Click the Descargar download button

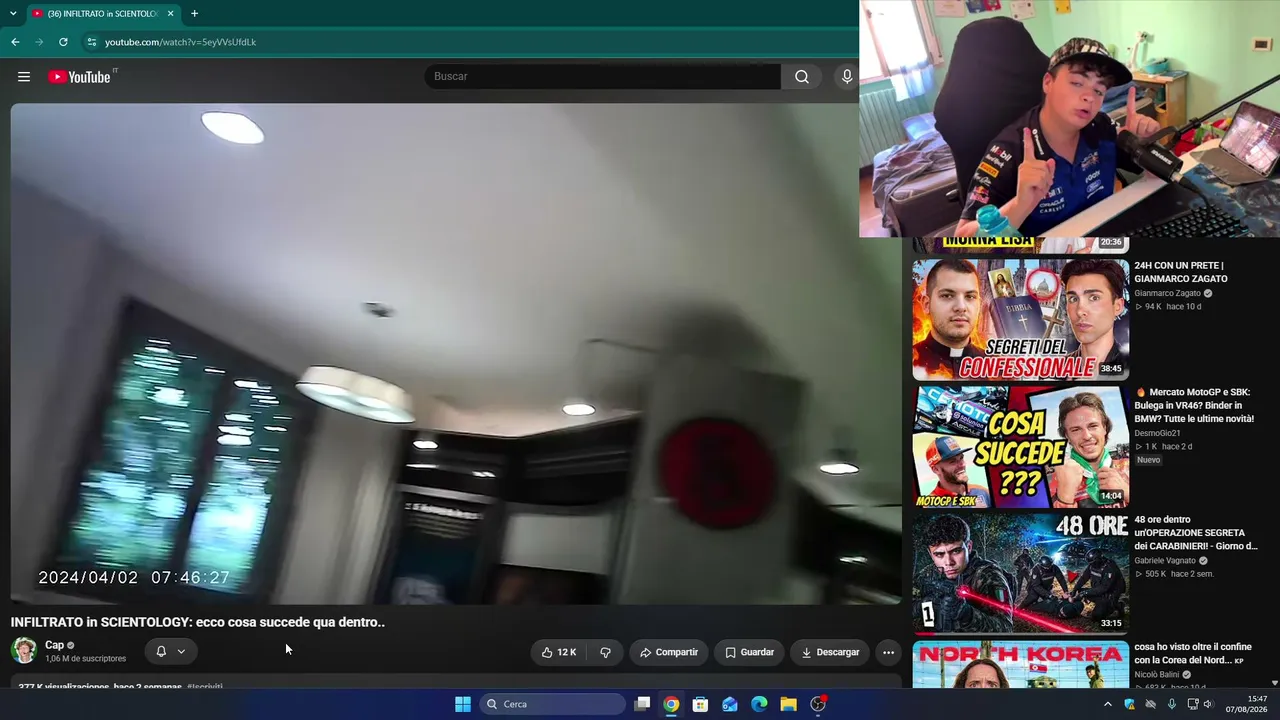tap(830, 652)
